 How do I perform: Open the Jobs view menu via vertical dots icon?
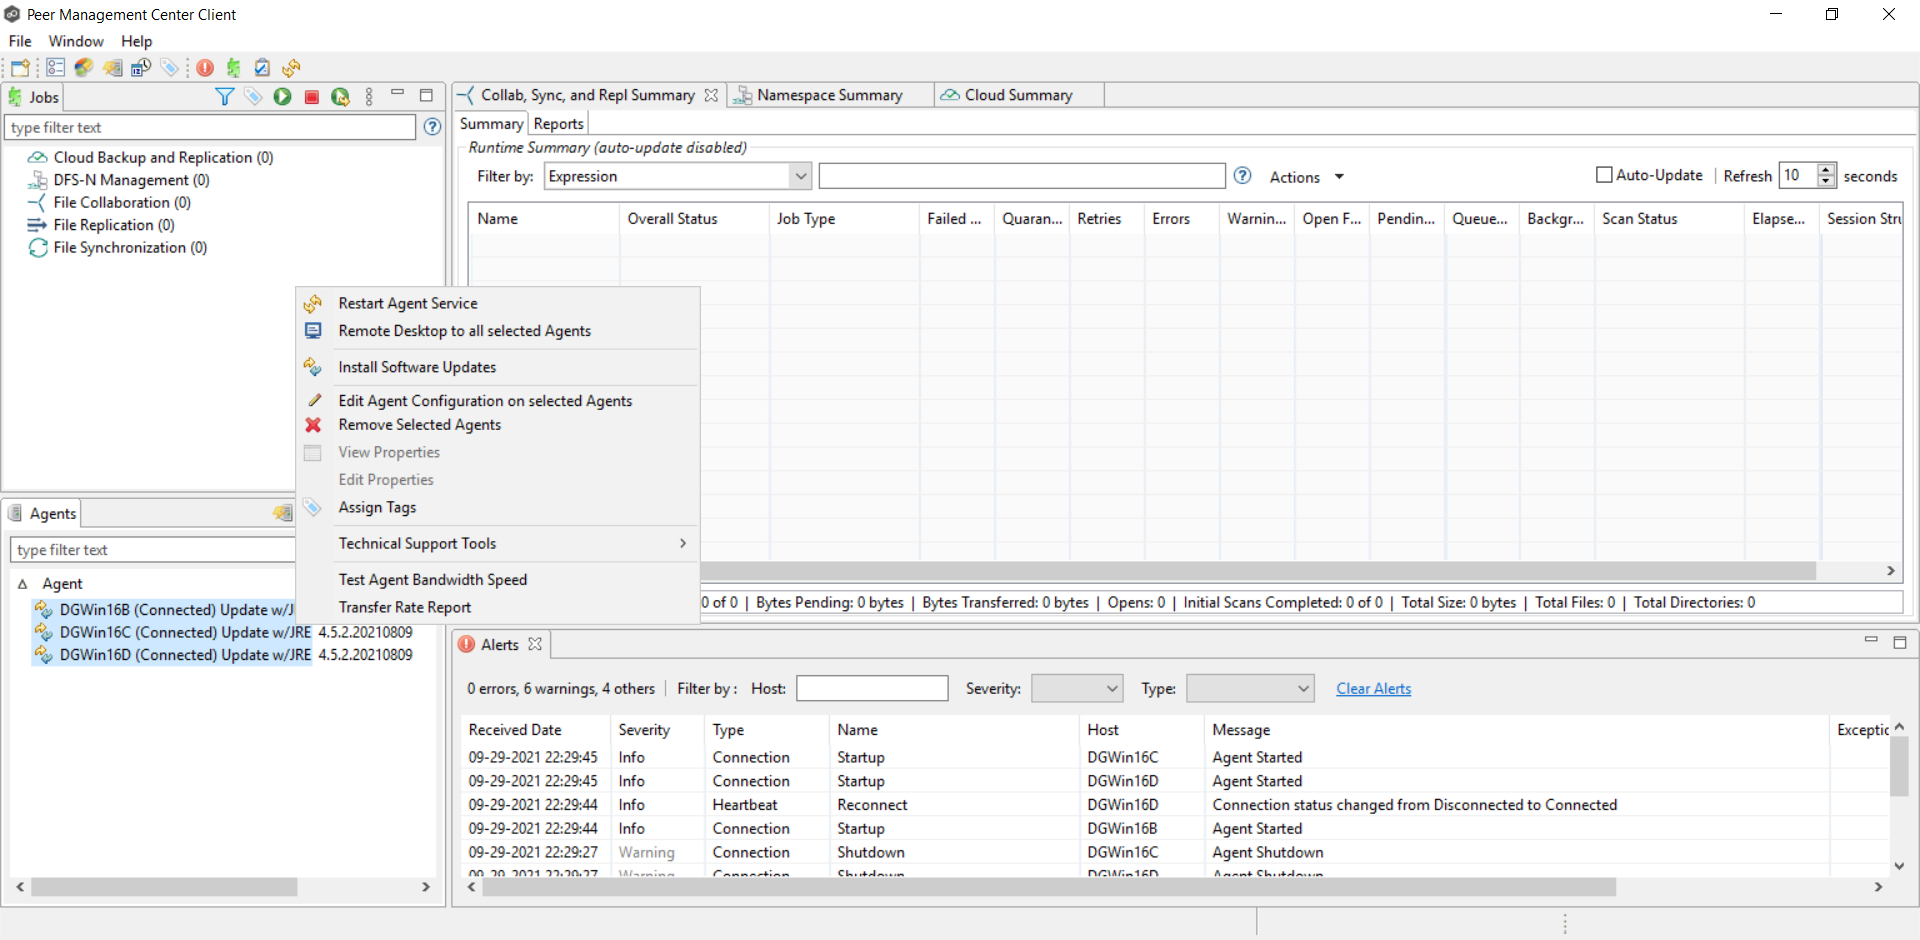point(369,96)
